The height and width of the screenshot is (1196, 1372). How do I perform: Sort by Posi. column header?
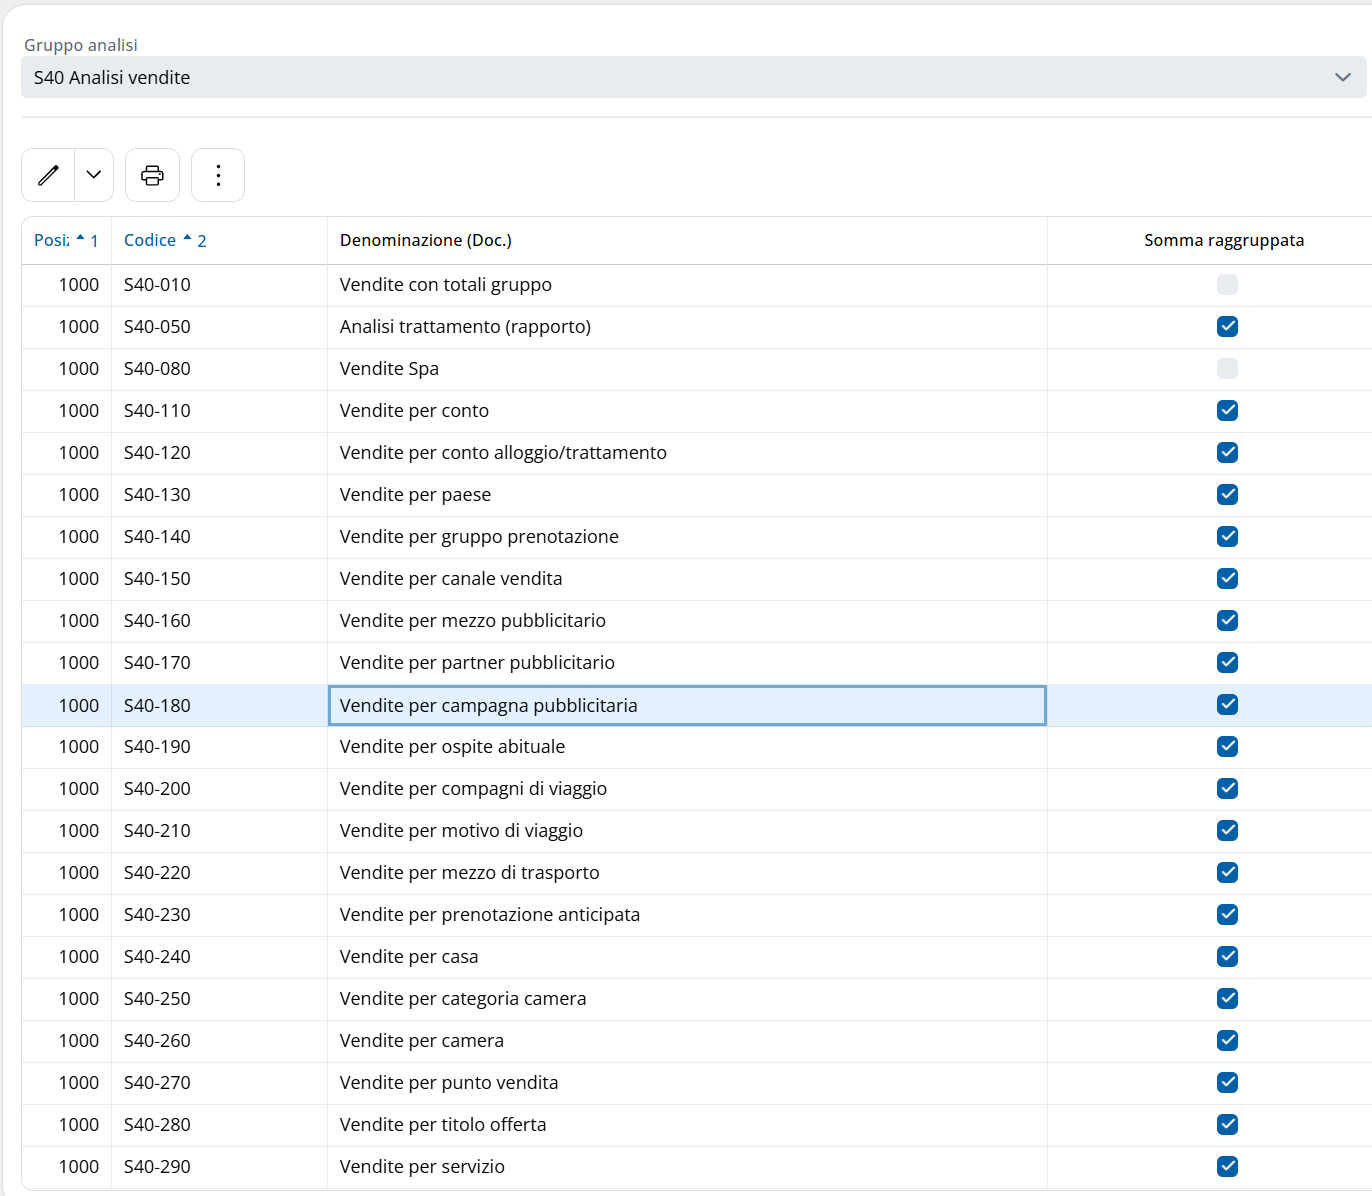[x=53, y=240]
